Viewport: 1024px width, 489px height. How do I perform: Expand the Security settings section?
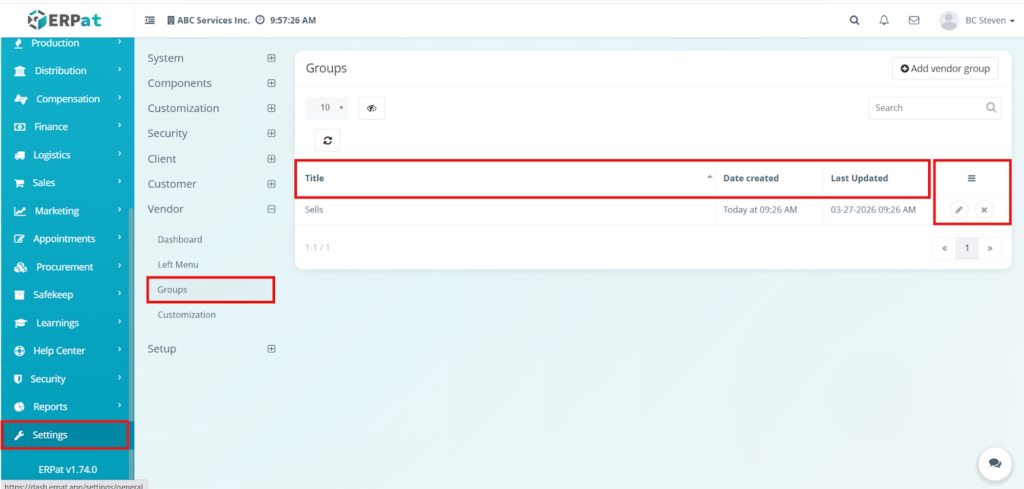point(271,133)
